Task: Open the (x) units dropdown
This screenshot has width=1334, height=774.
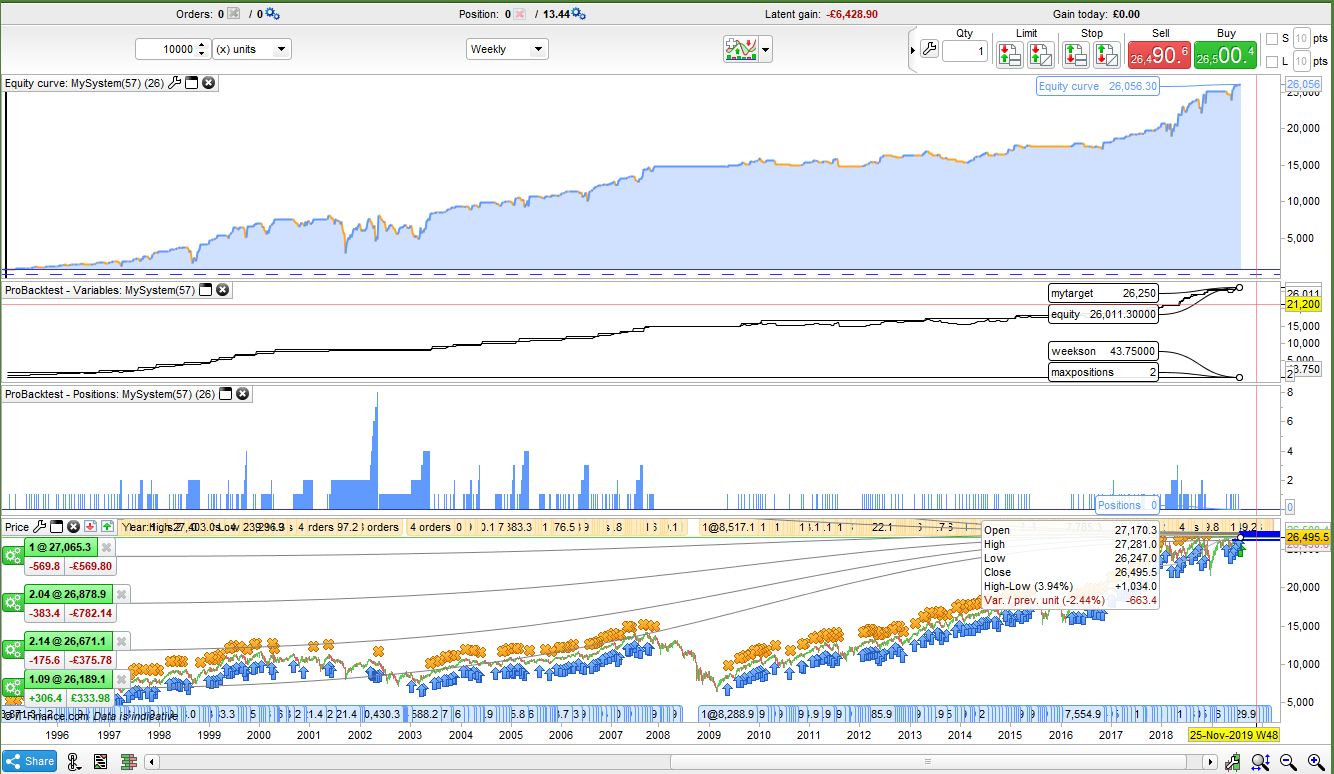Action: coord(252,49)
